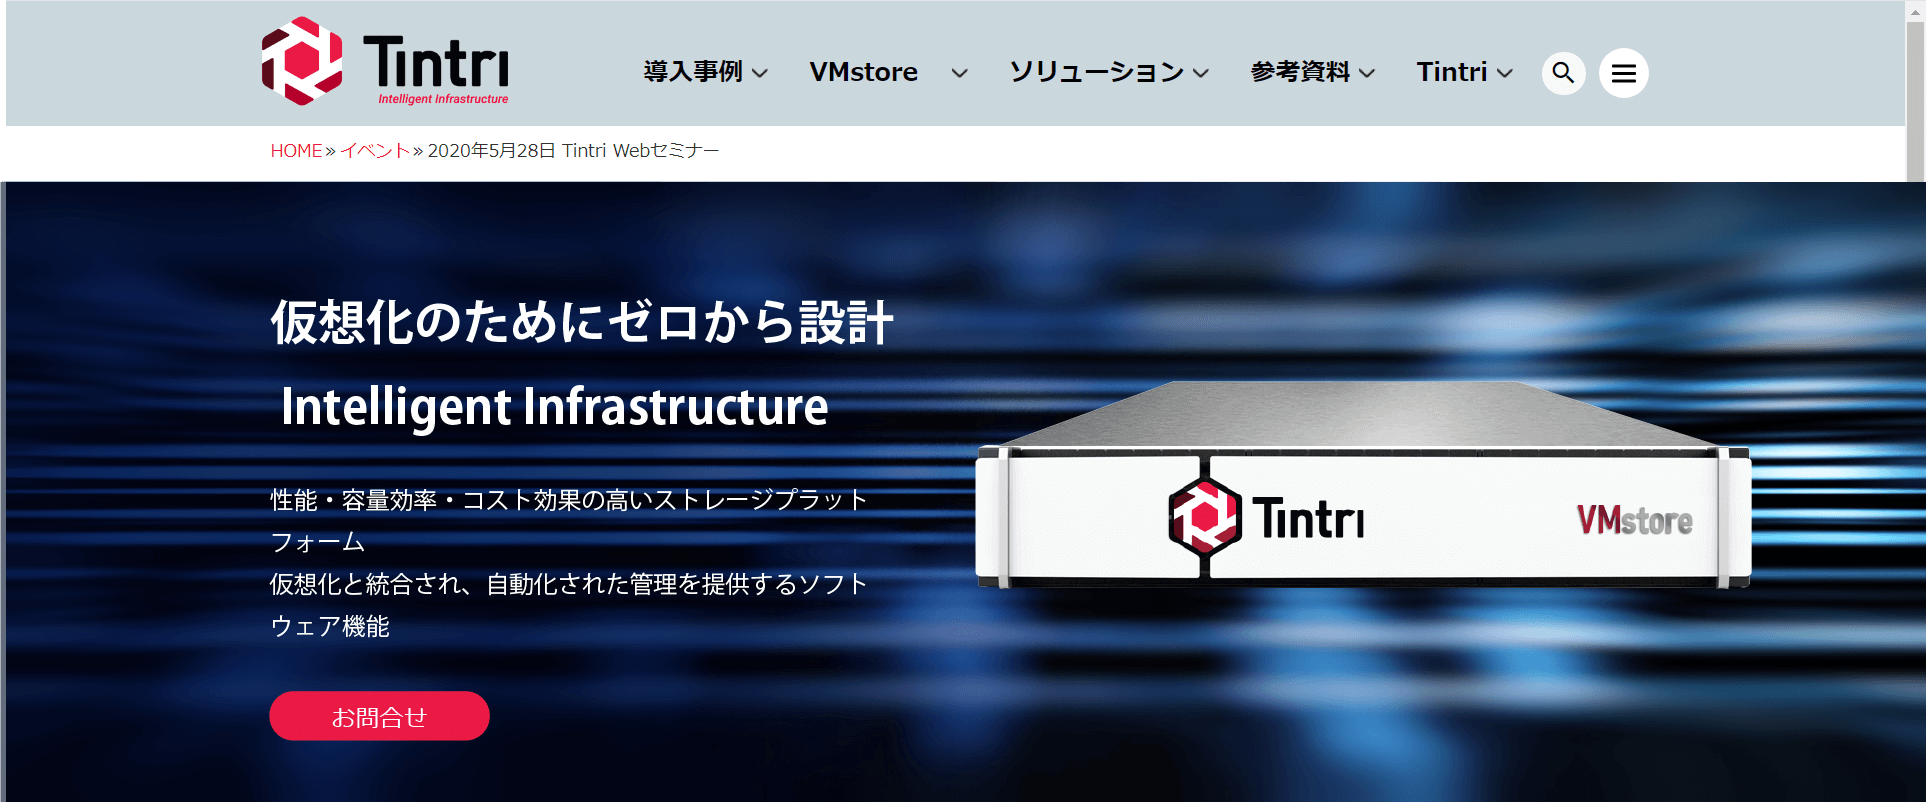1927x802 pixels.
Task: Select the 参考資料 menu item
Action: [1300, 72]
